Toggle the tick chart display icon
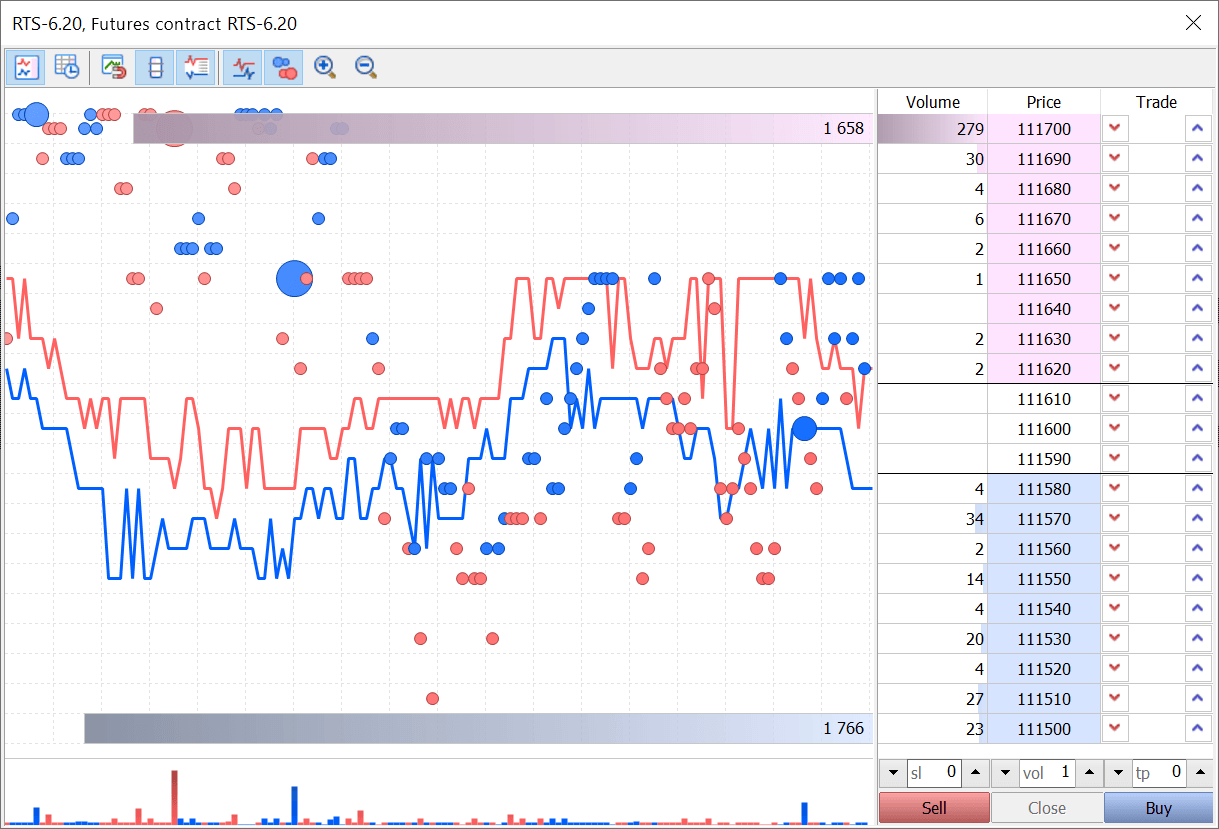The height and width of the screenshot is (829, 1219). [25, 67]
